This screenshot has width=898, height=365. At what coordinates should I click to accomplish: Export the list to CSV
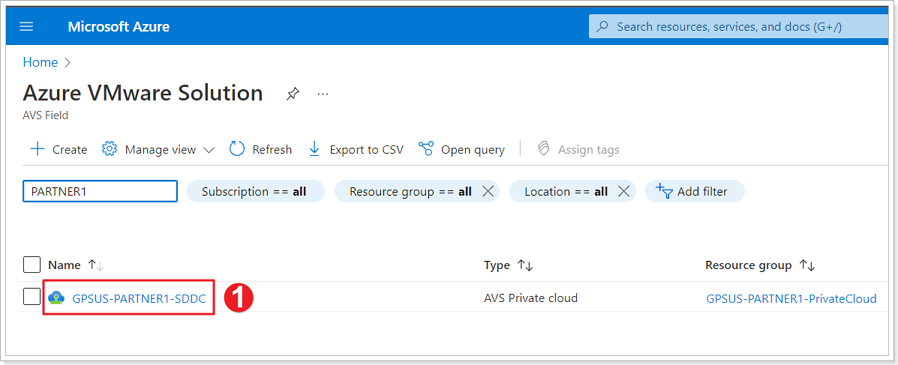[356, 150]
